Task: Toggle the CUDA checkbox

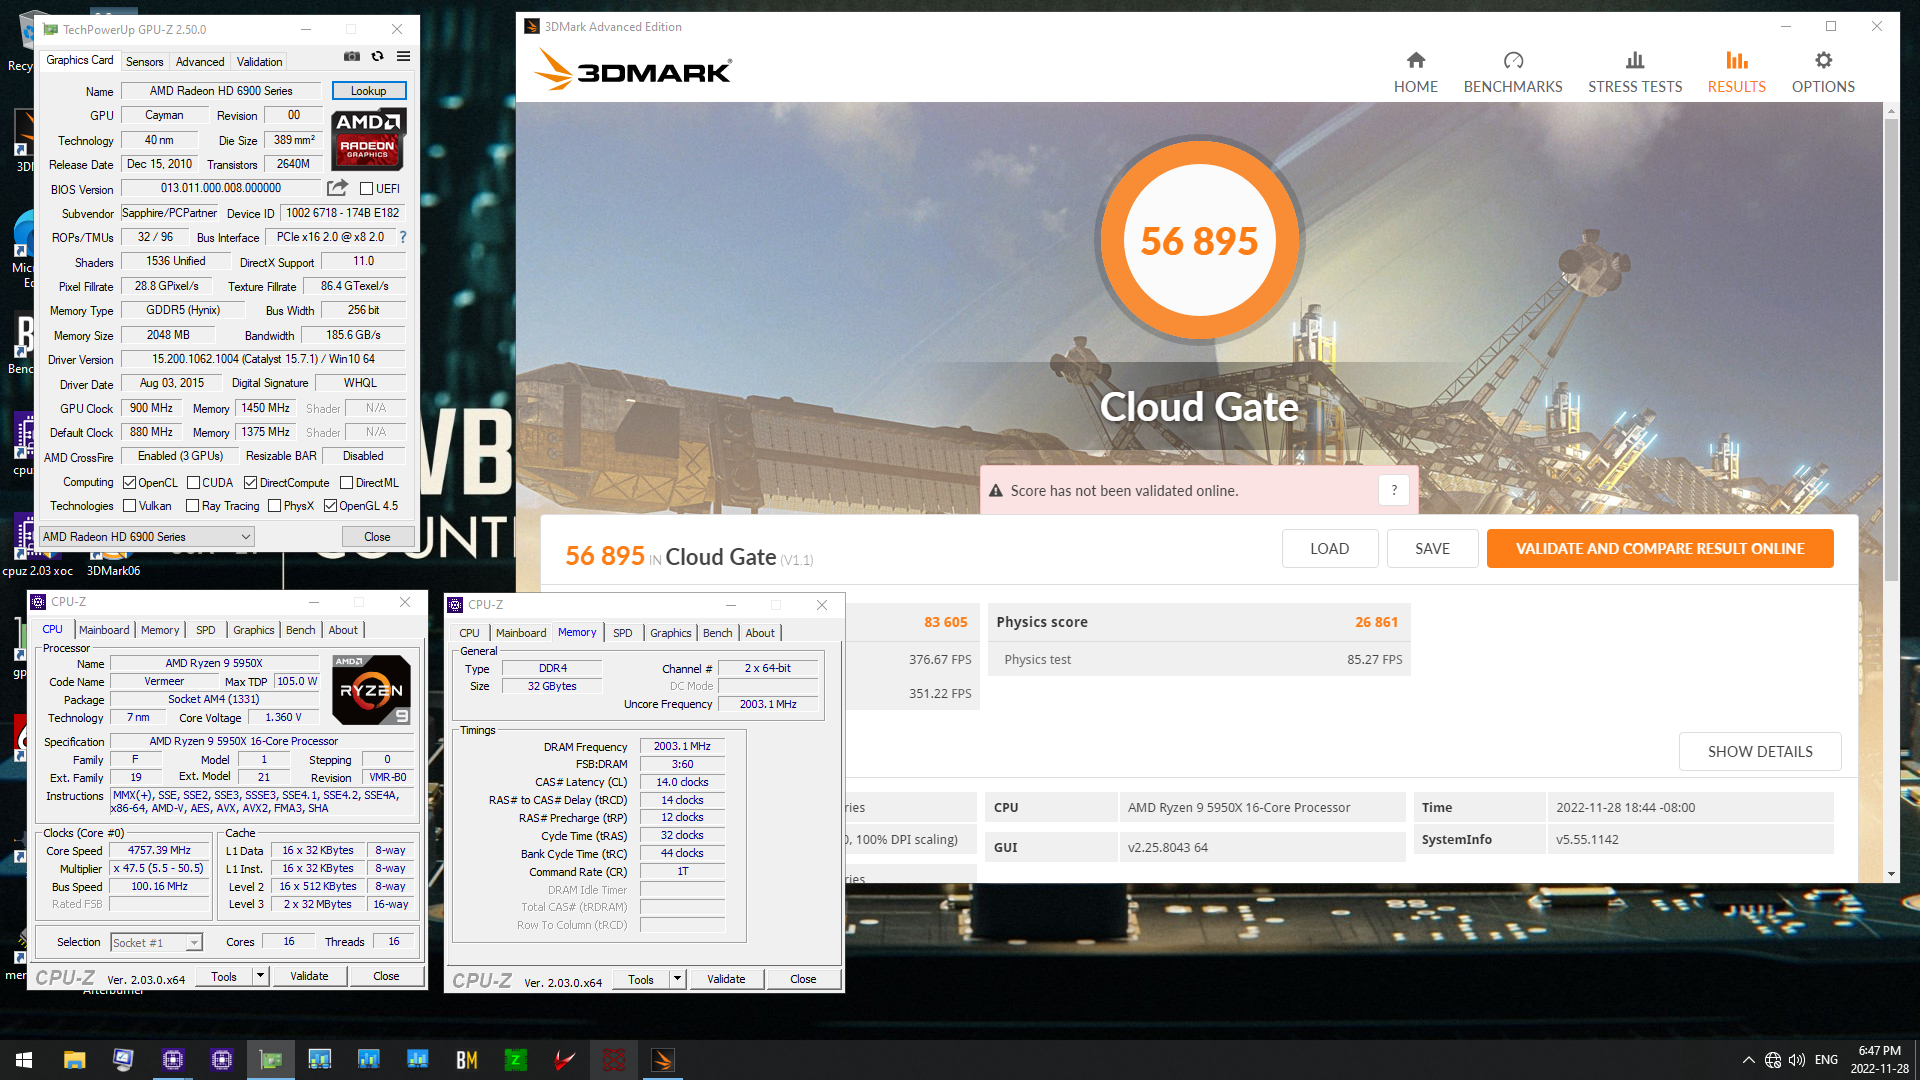Action: (193, 483)
